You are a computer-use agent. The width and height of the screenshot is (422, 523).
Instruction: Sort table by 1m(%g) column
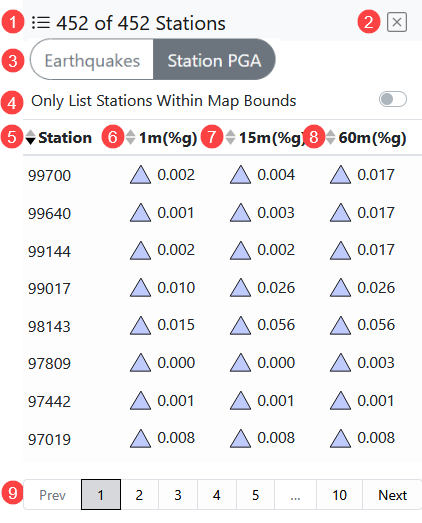[x=161, y=137]
